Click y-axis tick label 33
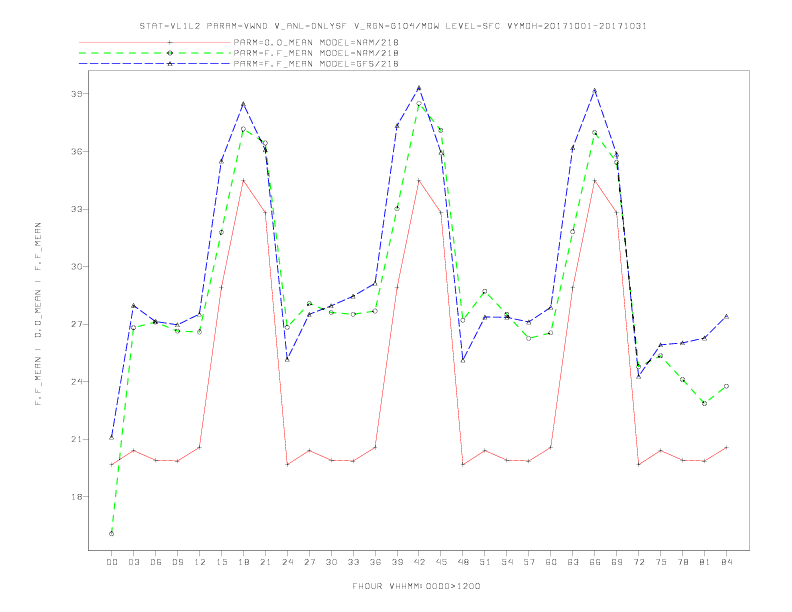792x612 pixels. tap(76, 209)
